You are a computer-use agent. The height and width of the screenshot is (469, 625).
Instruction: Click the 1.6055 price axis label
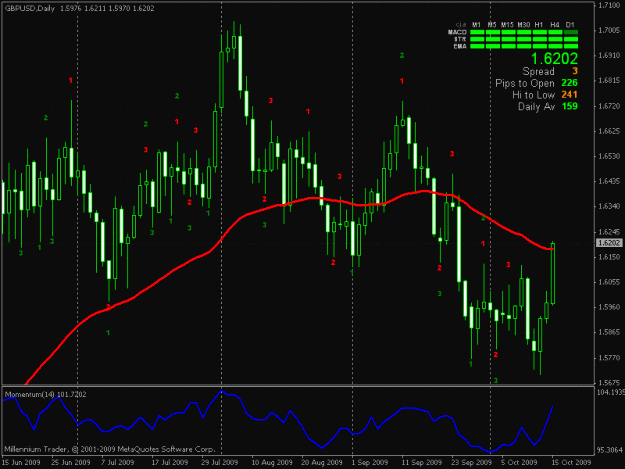609,282
